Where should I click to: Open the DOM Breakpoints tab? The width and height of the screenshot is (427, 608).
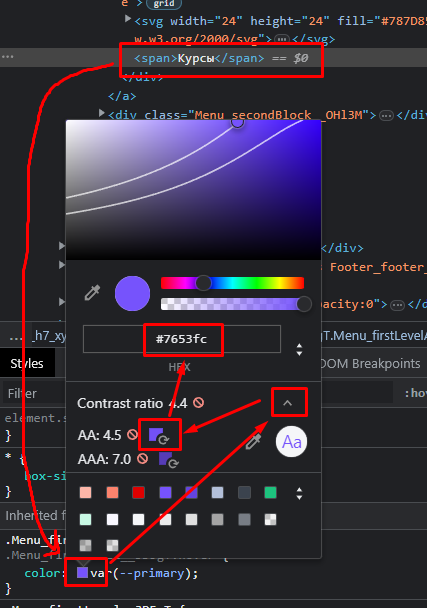point(370,364)
